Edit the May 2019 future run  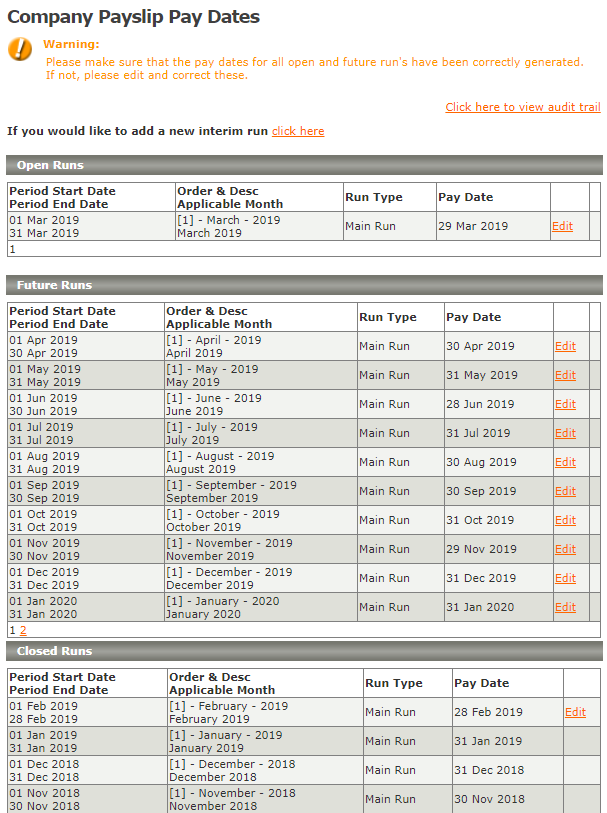coord(565,375)
